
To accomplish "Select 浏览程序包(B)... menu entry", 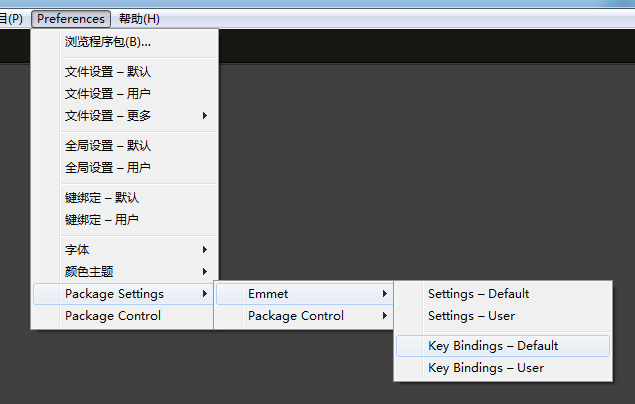I will click(x=108, y=42).
